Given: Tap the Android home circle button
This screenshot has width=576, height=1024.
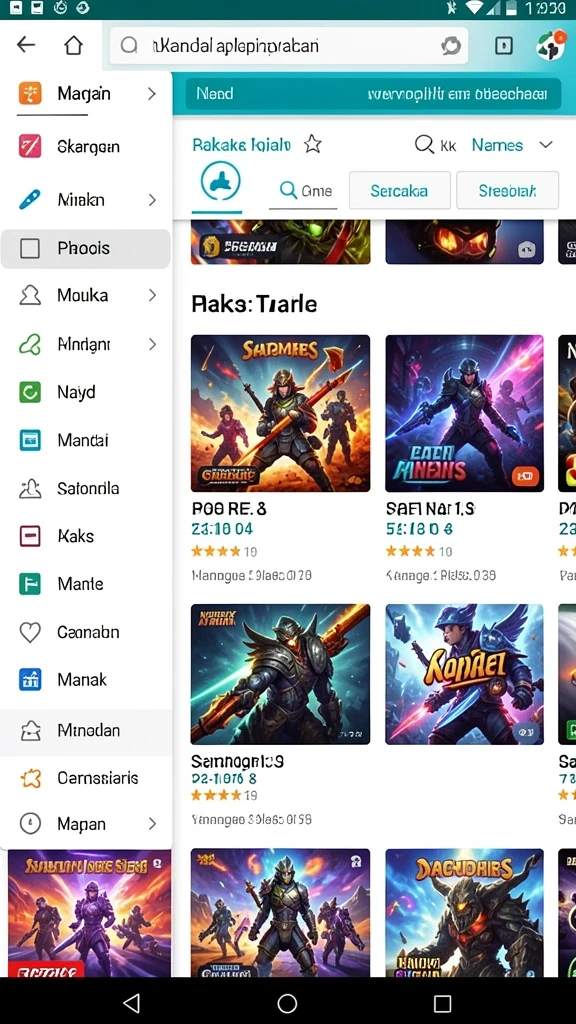Looking at the screenshot, I should tap(287, 1002).
